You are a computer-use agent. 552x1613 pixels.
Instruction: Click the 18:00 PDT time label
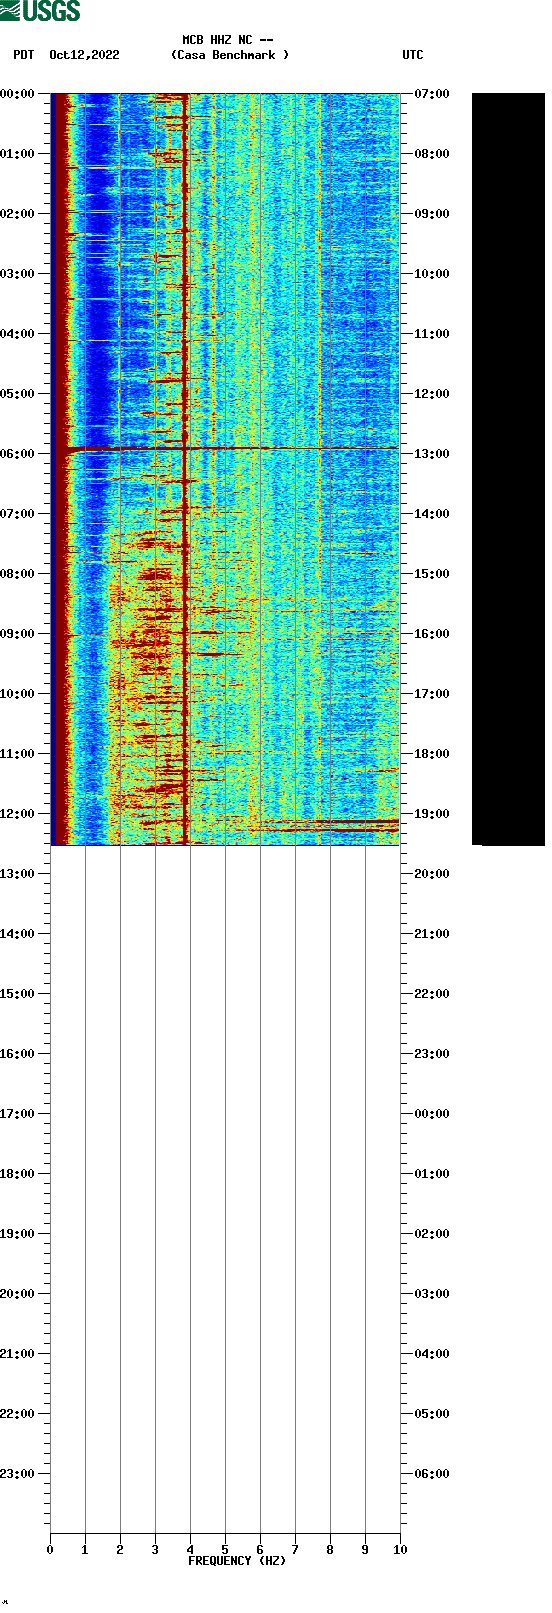pos(17,1174)
